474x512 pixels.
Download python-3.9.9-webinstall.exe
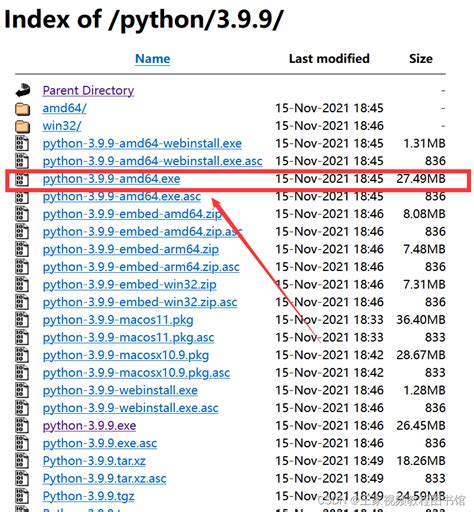click(x=120, y=390)
